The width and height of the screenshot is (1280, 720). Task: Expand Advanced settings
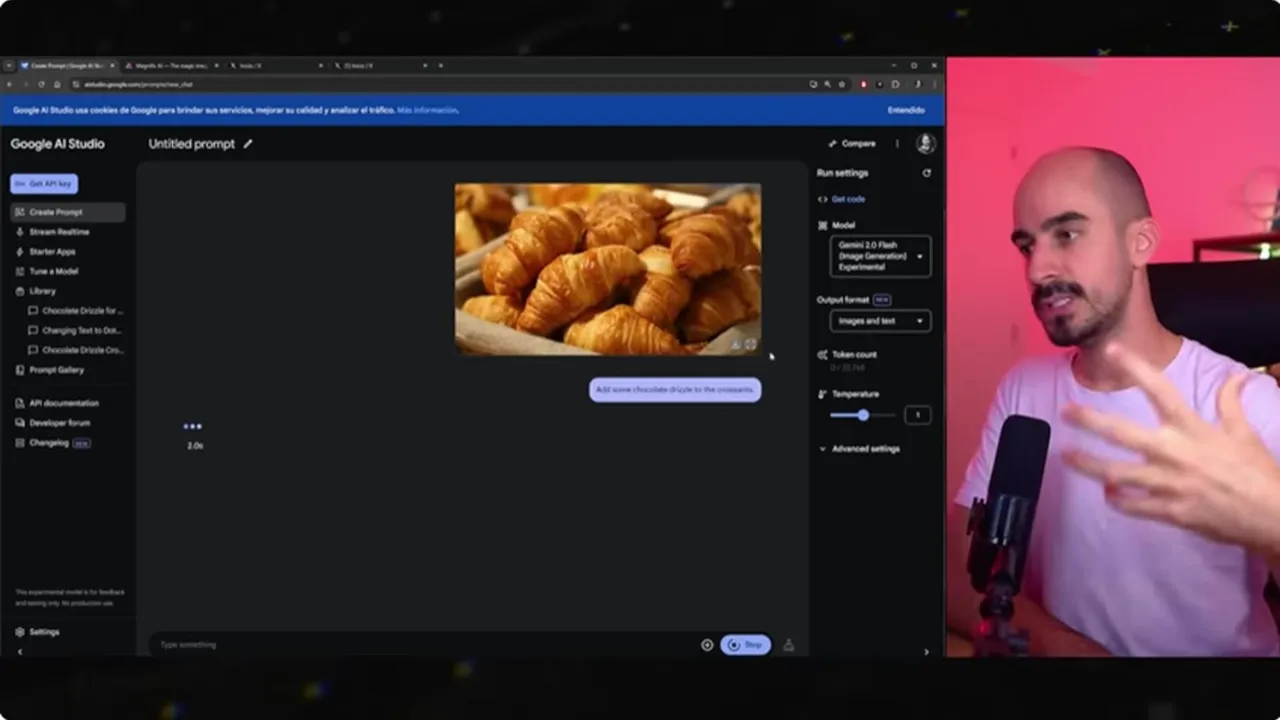coord(859,449)
